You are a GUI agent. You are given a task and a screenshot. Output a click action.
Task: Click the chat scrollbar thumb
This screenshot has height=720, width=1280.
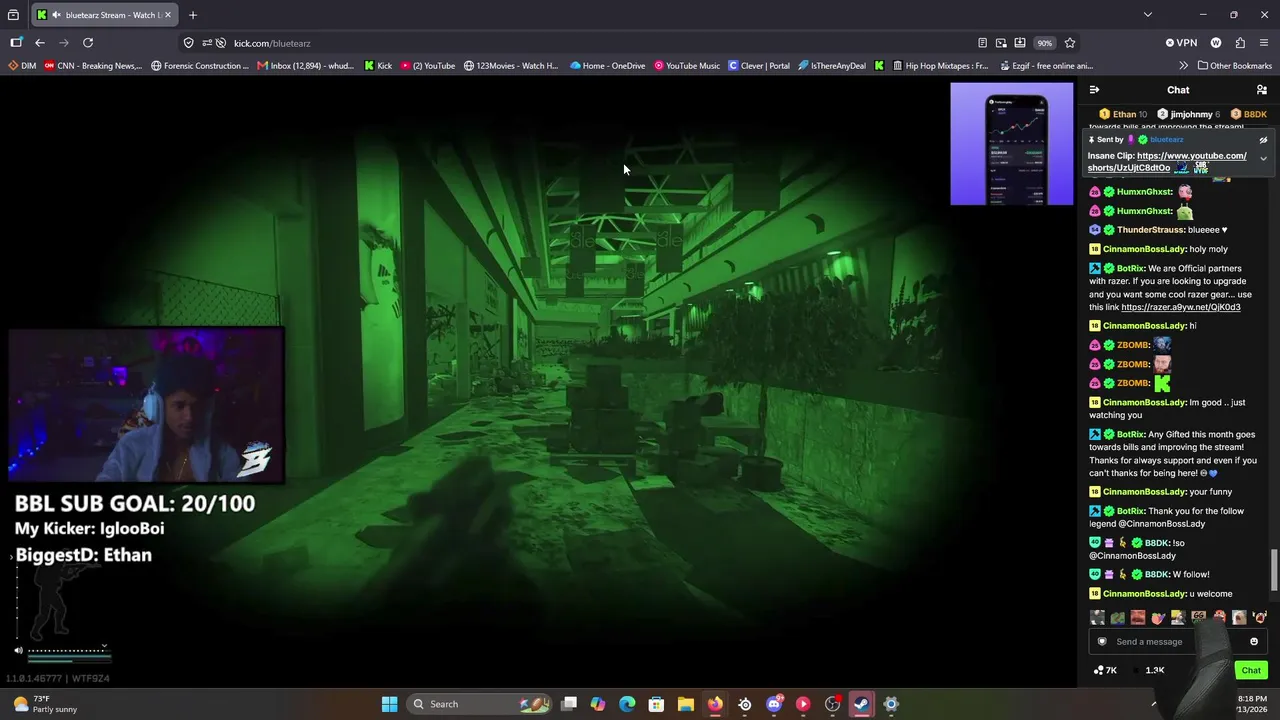tap(1274, 570)
